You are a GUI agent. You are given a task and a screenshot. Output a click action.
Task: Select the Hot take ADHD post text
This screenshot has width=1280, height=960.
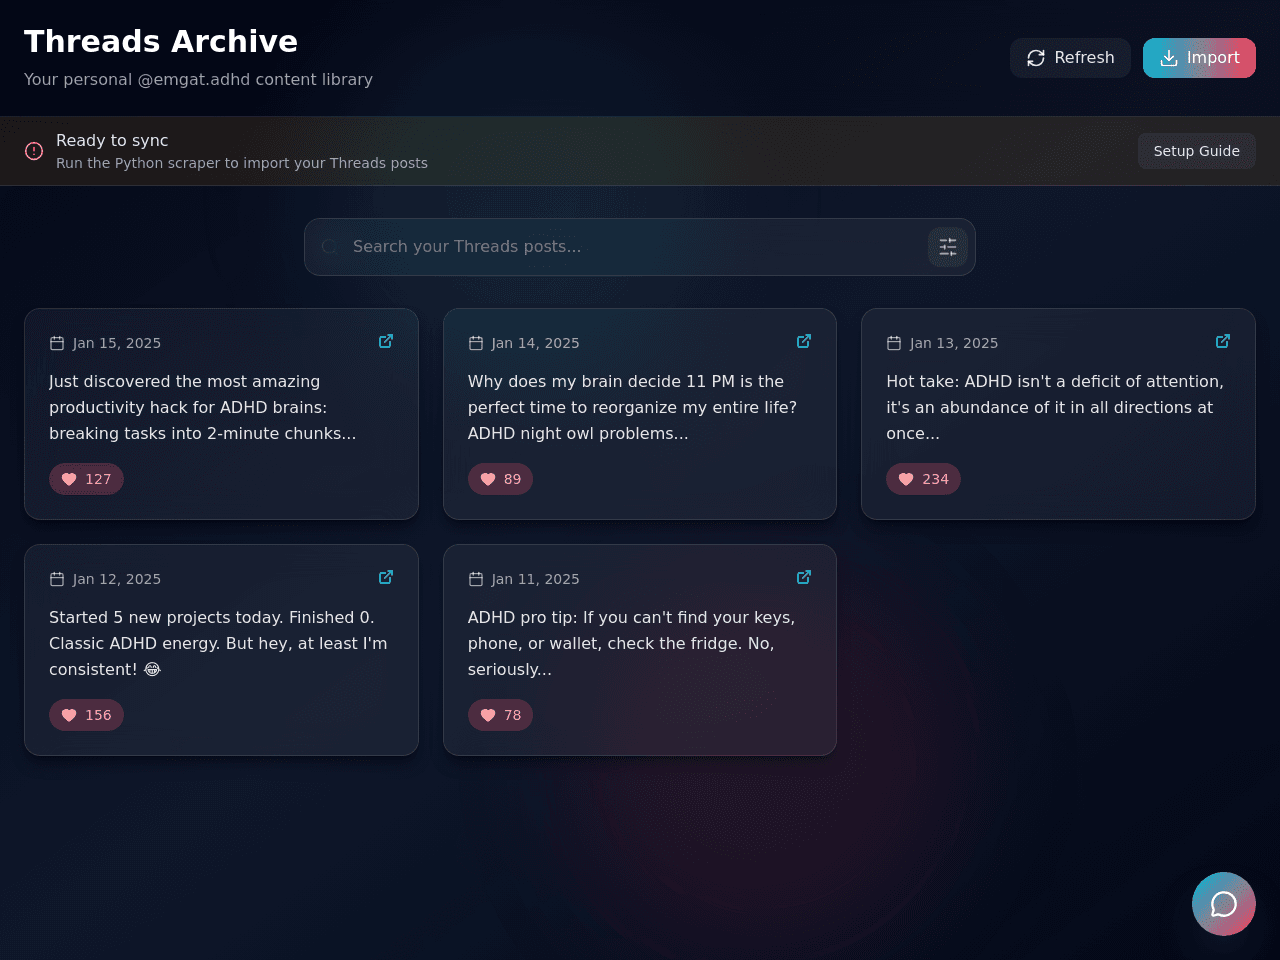click(1055, 407)
